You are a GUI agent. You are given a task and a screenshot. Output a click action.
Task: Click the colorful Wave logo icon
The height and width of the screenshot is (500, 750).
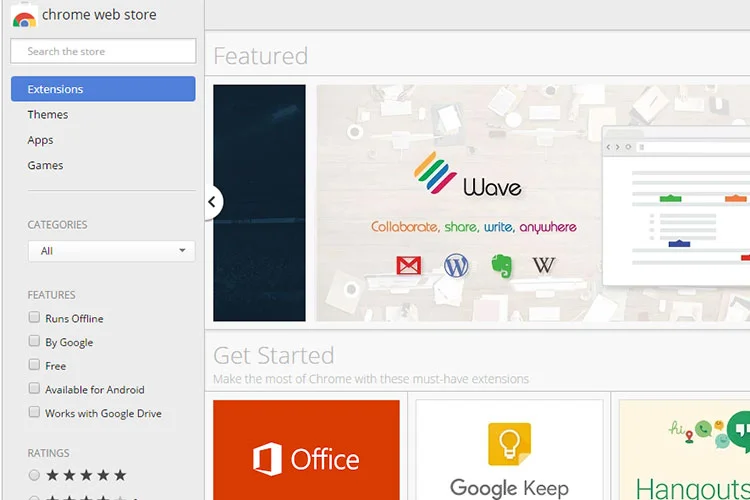pos(435,173)
